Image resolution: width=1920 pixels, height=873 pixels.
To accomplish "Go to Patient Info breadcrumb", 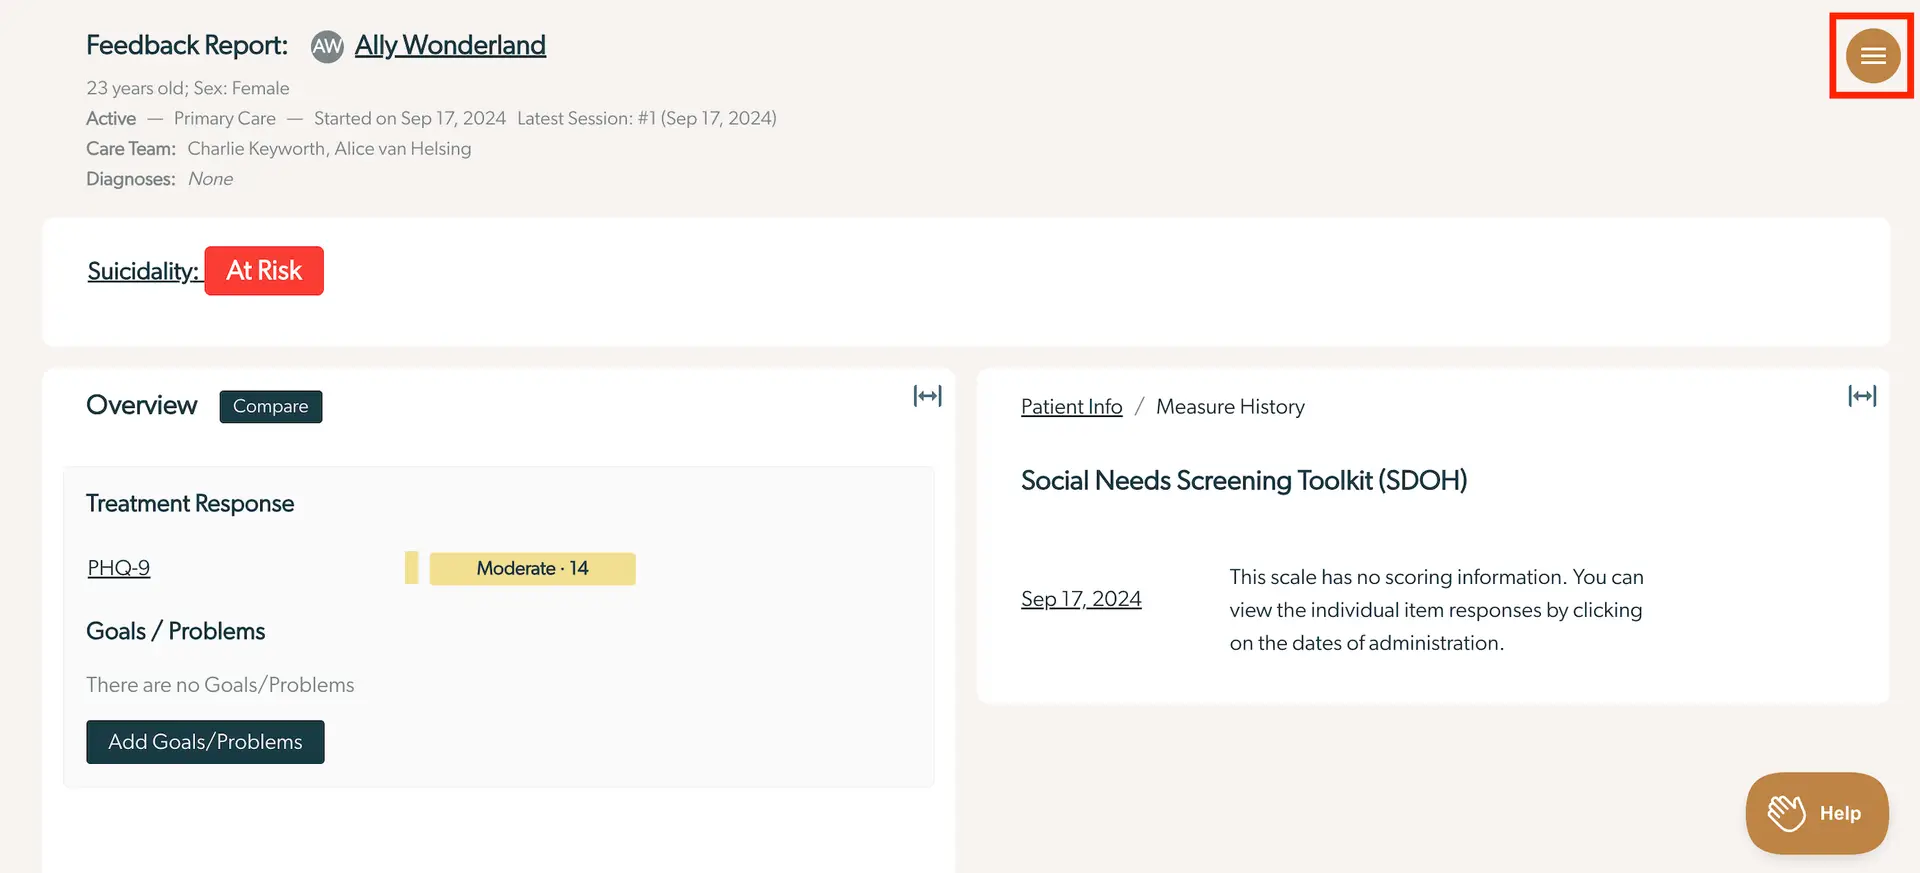I will tap(1071, 407).
